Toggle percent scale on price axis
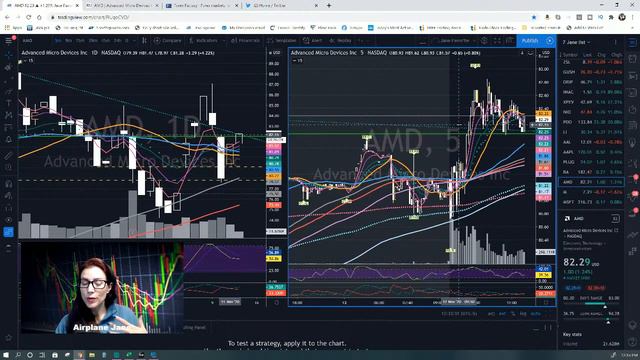 [x=513, y=314]
